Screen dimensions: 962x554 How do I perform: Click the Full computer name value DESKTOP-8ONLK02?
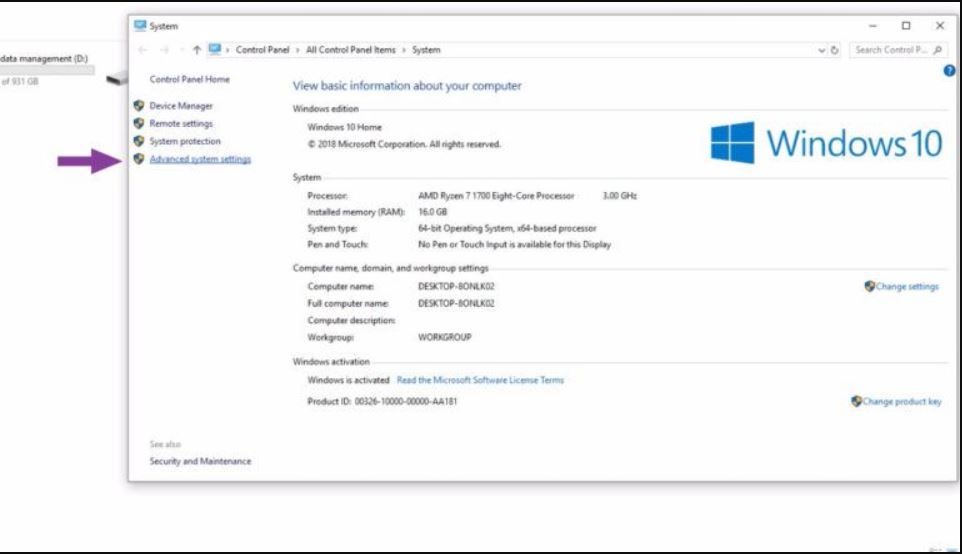(x=456, y=303)
